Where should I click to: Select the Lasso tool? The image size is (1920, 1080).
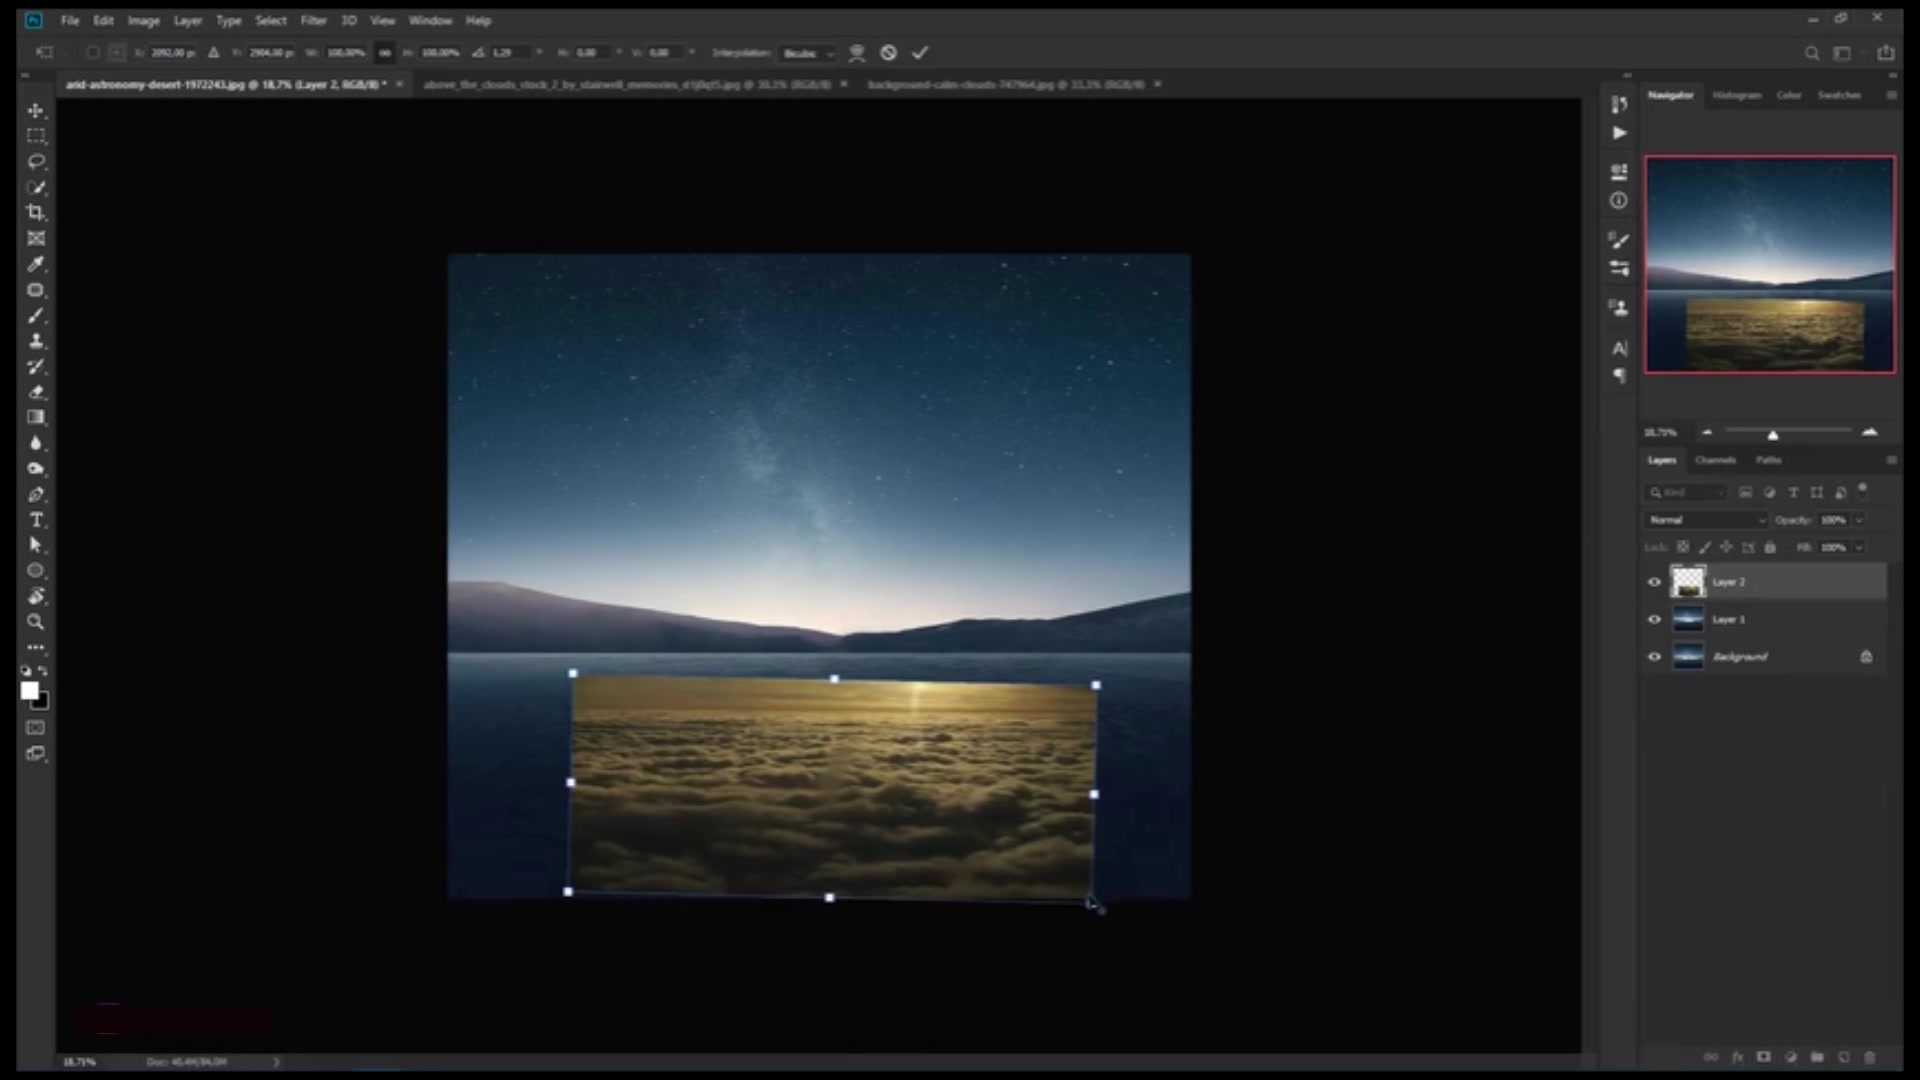pos(36,161)
